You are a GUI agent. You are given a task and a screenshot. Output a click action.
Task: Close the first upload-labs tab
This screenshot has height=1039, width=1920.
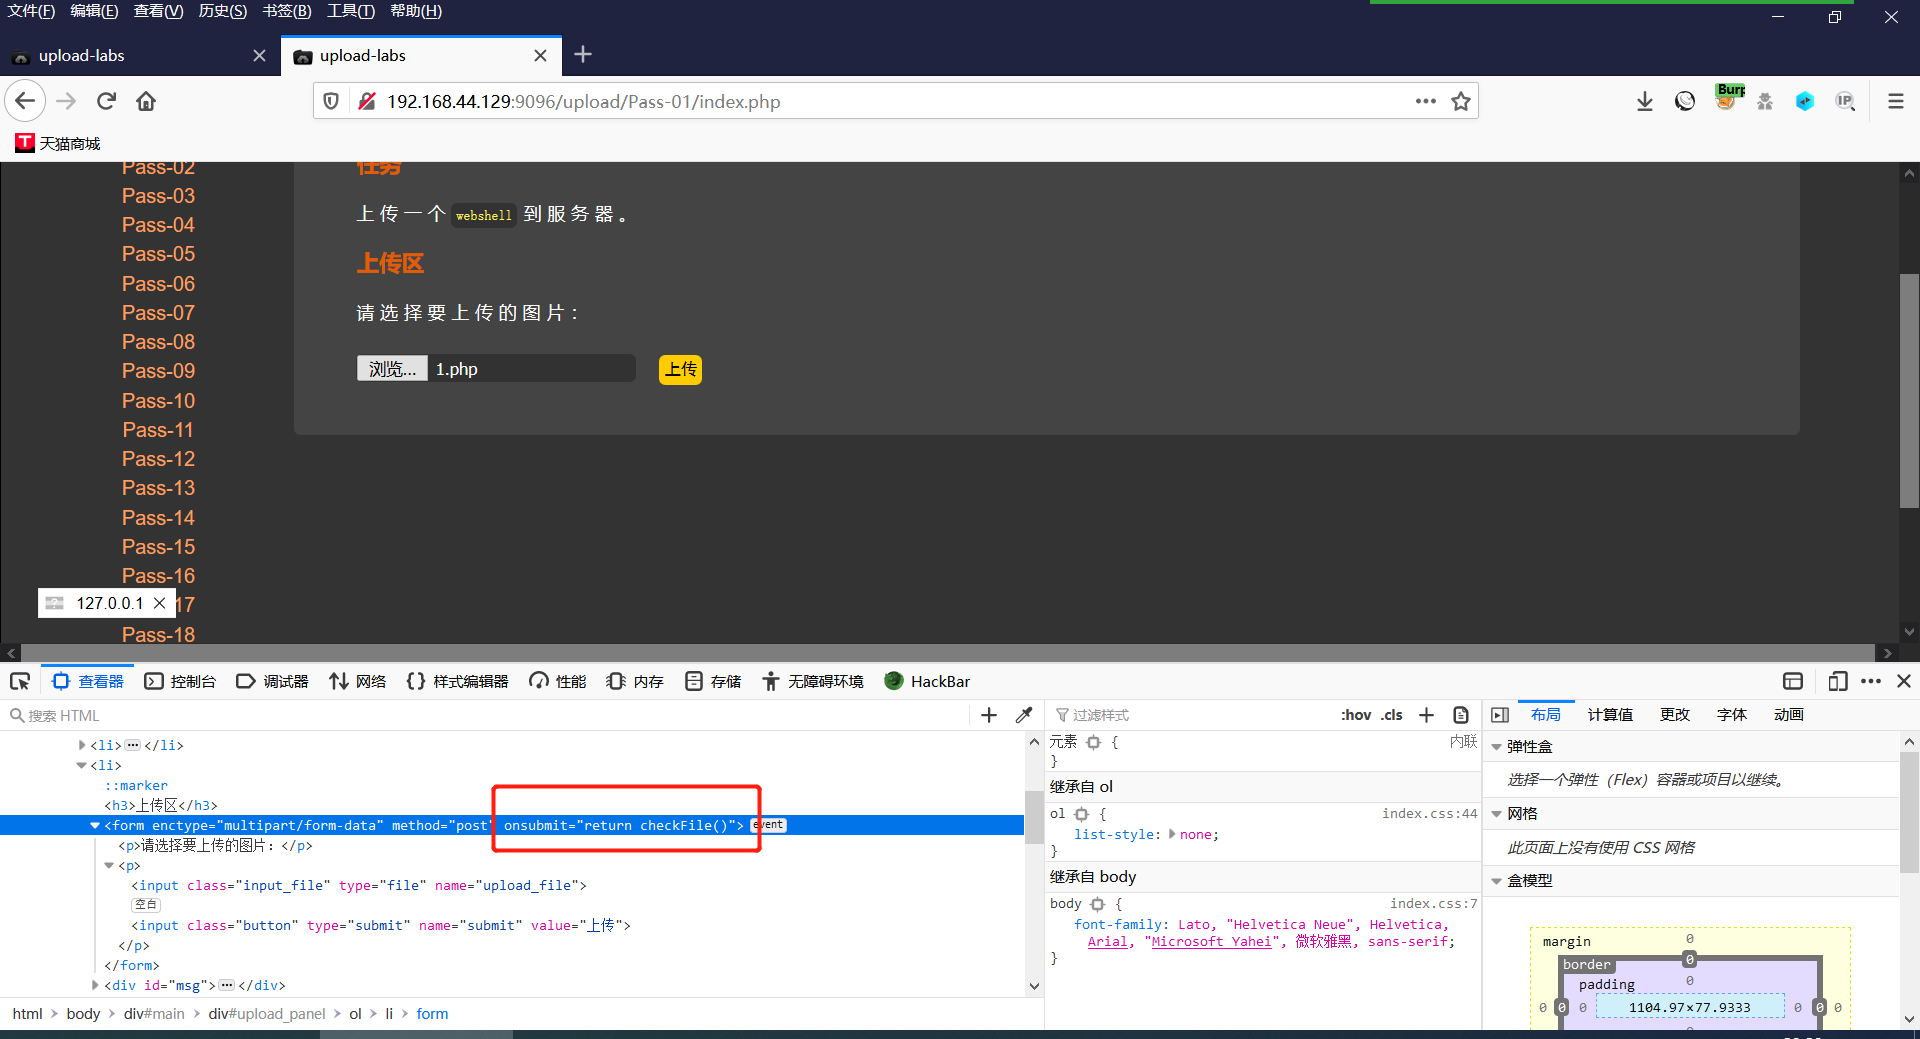coord(259,56)
